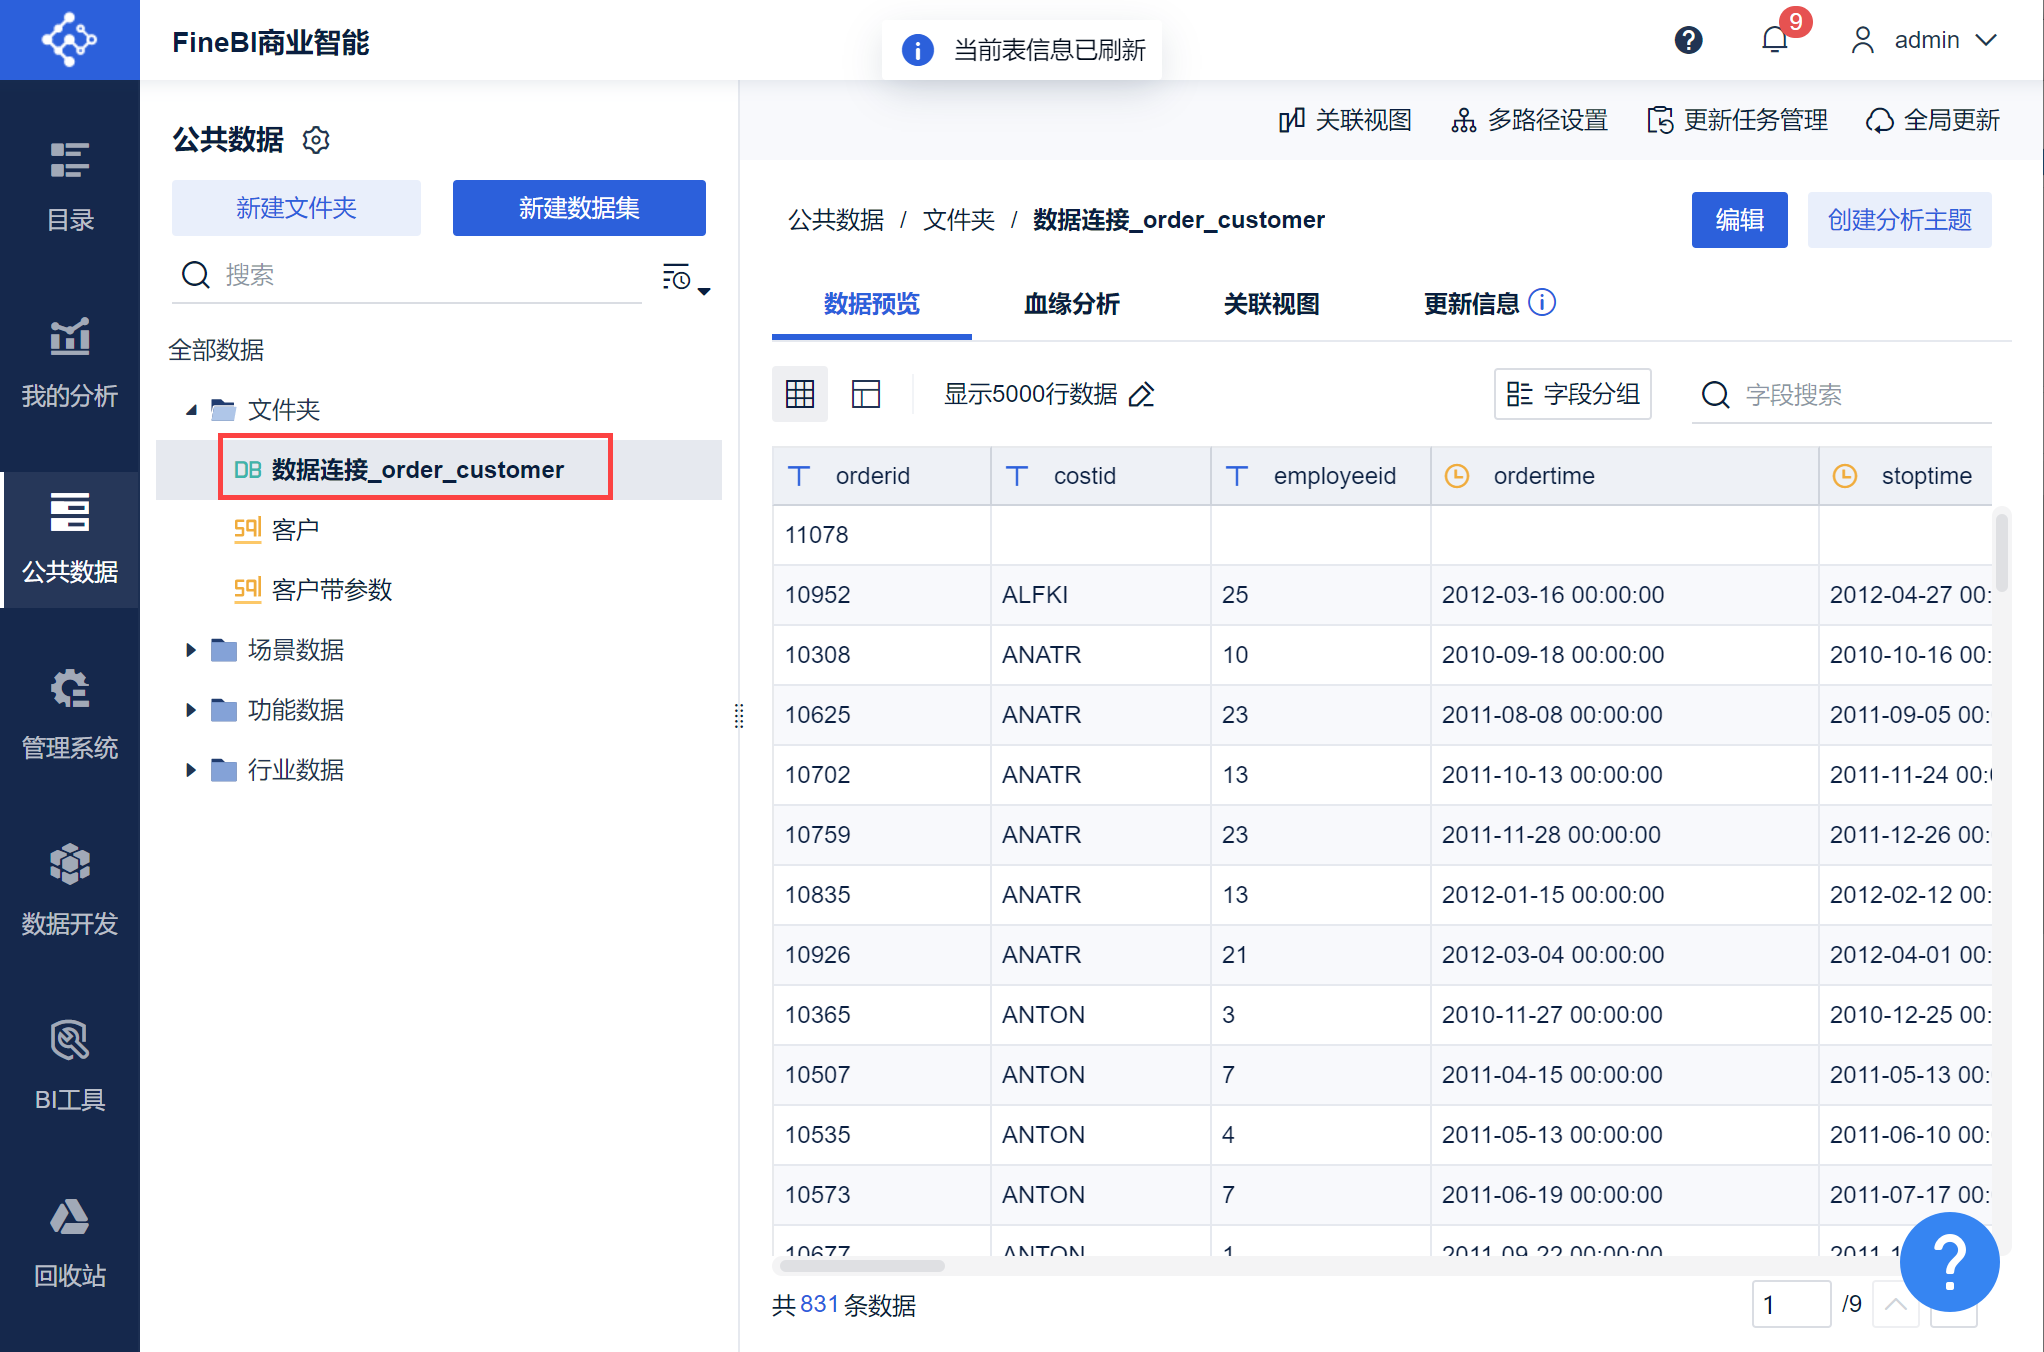Image resolution: width=2044 pixels, height=1352 pixels.
Task: Collapse the 文件夹 tree node
Action: (191, 410)
